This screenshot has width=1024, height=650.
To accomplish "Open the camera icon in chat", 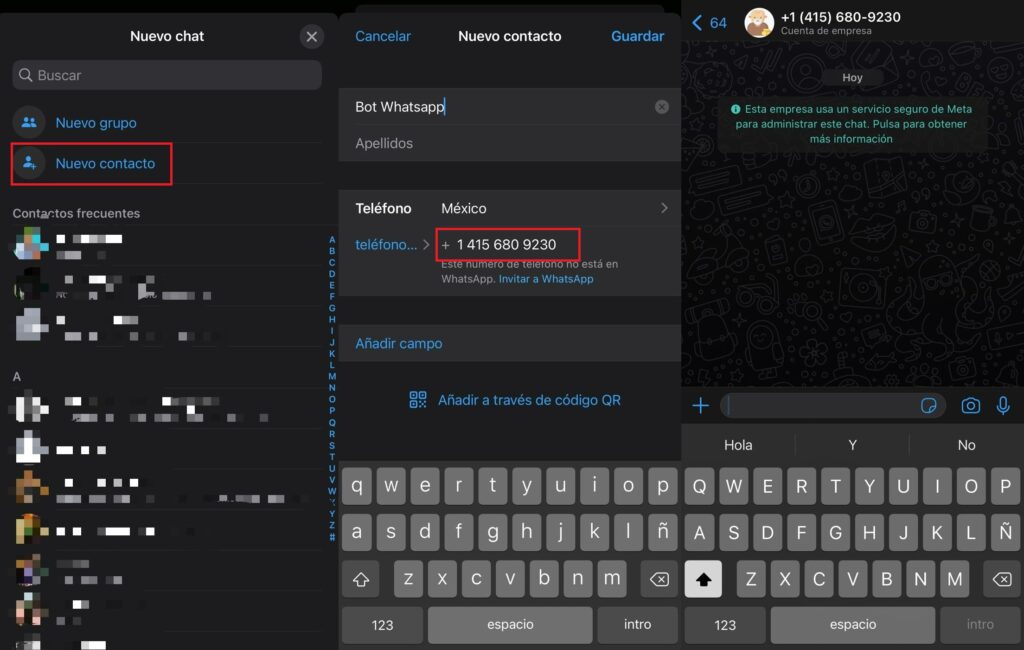I will click(x=970, y=406).
